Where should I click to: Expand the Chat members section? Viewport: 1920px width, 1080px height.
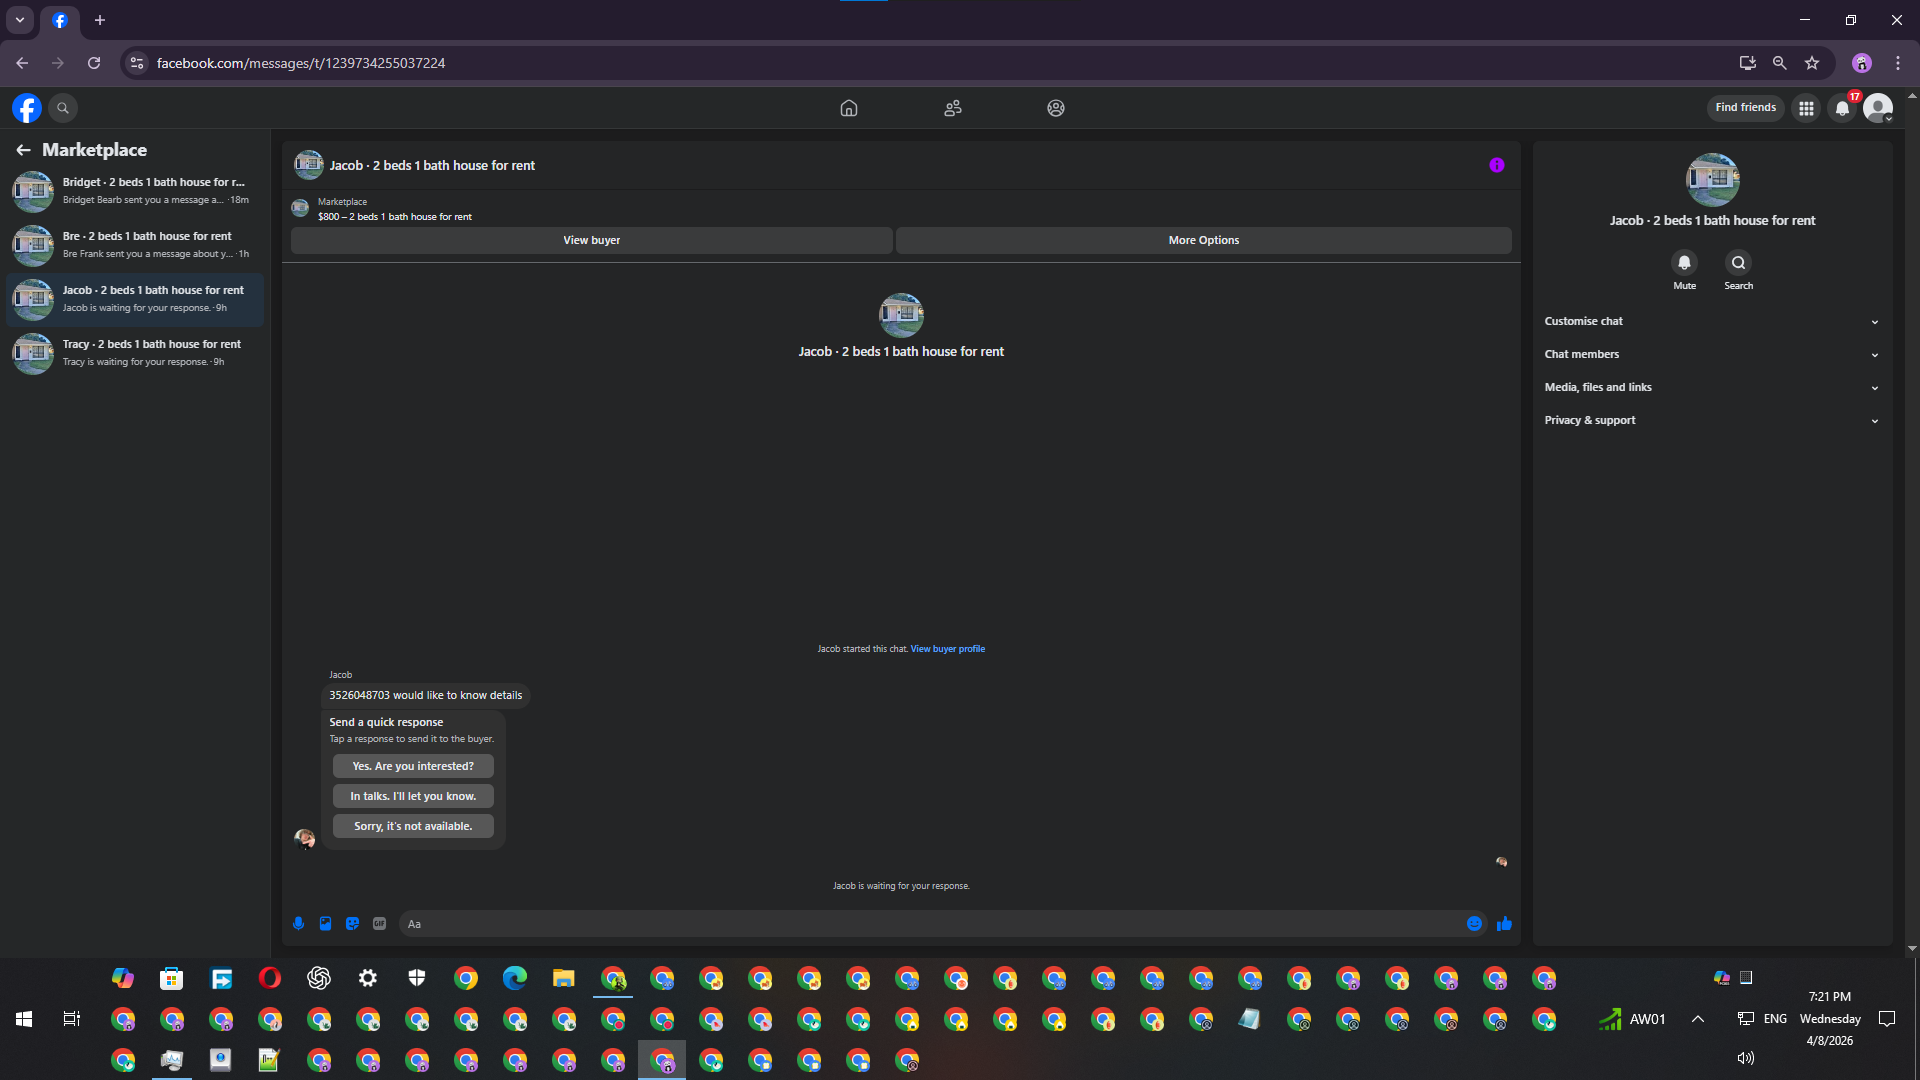(x=1710, y=354)
